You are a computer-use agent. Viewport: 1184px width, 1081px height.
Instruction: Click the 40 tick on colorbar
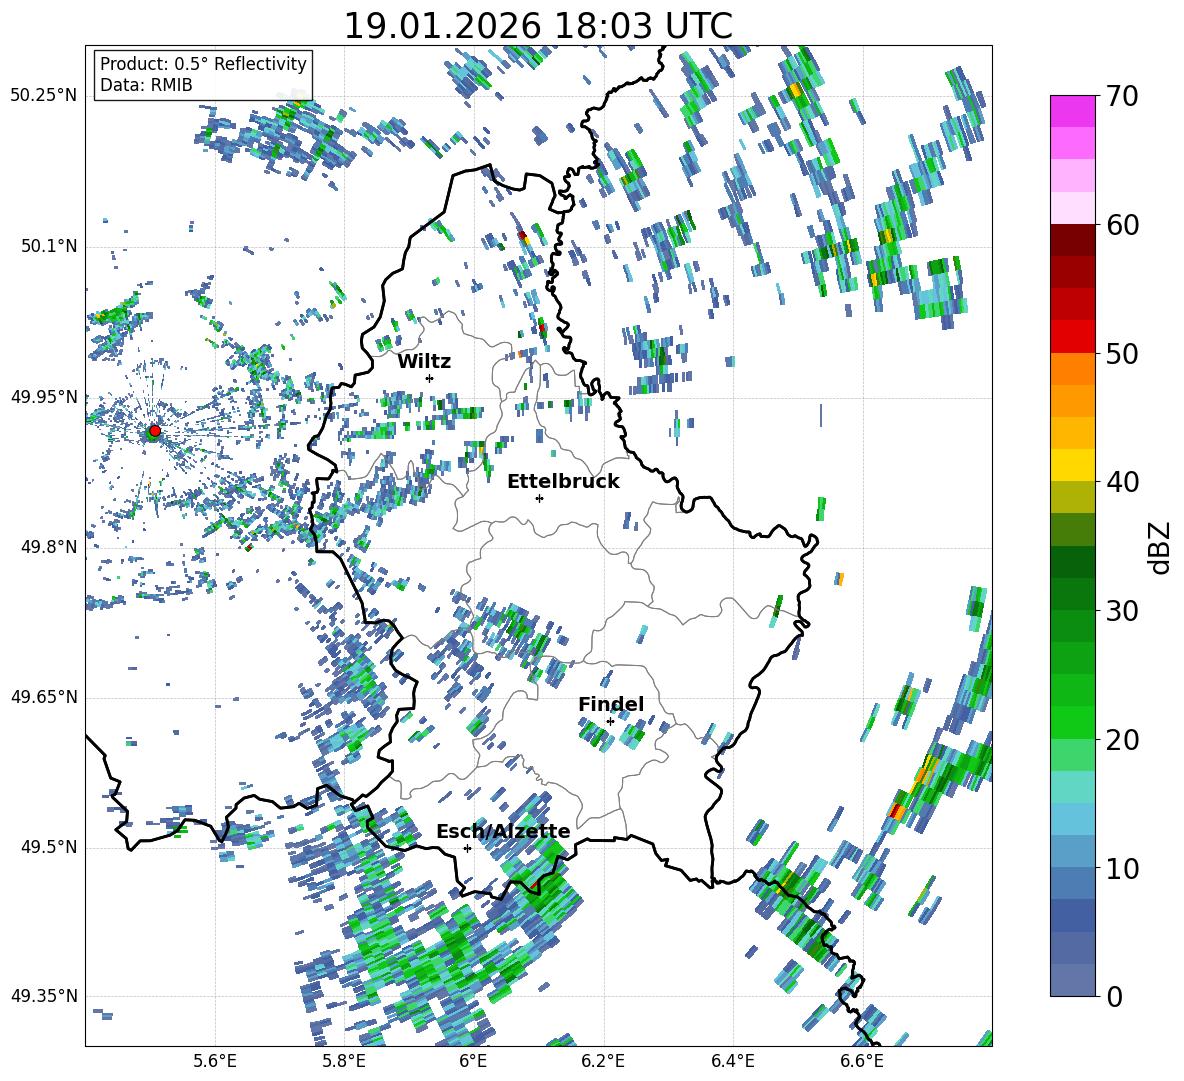click(x=1121, y=482)
